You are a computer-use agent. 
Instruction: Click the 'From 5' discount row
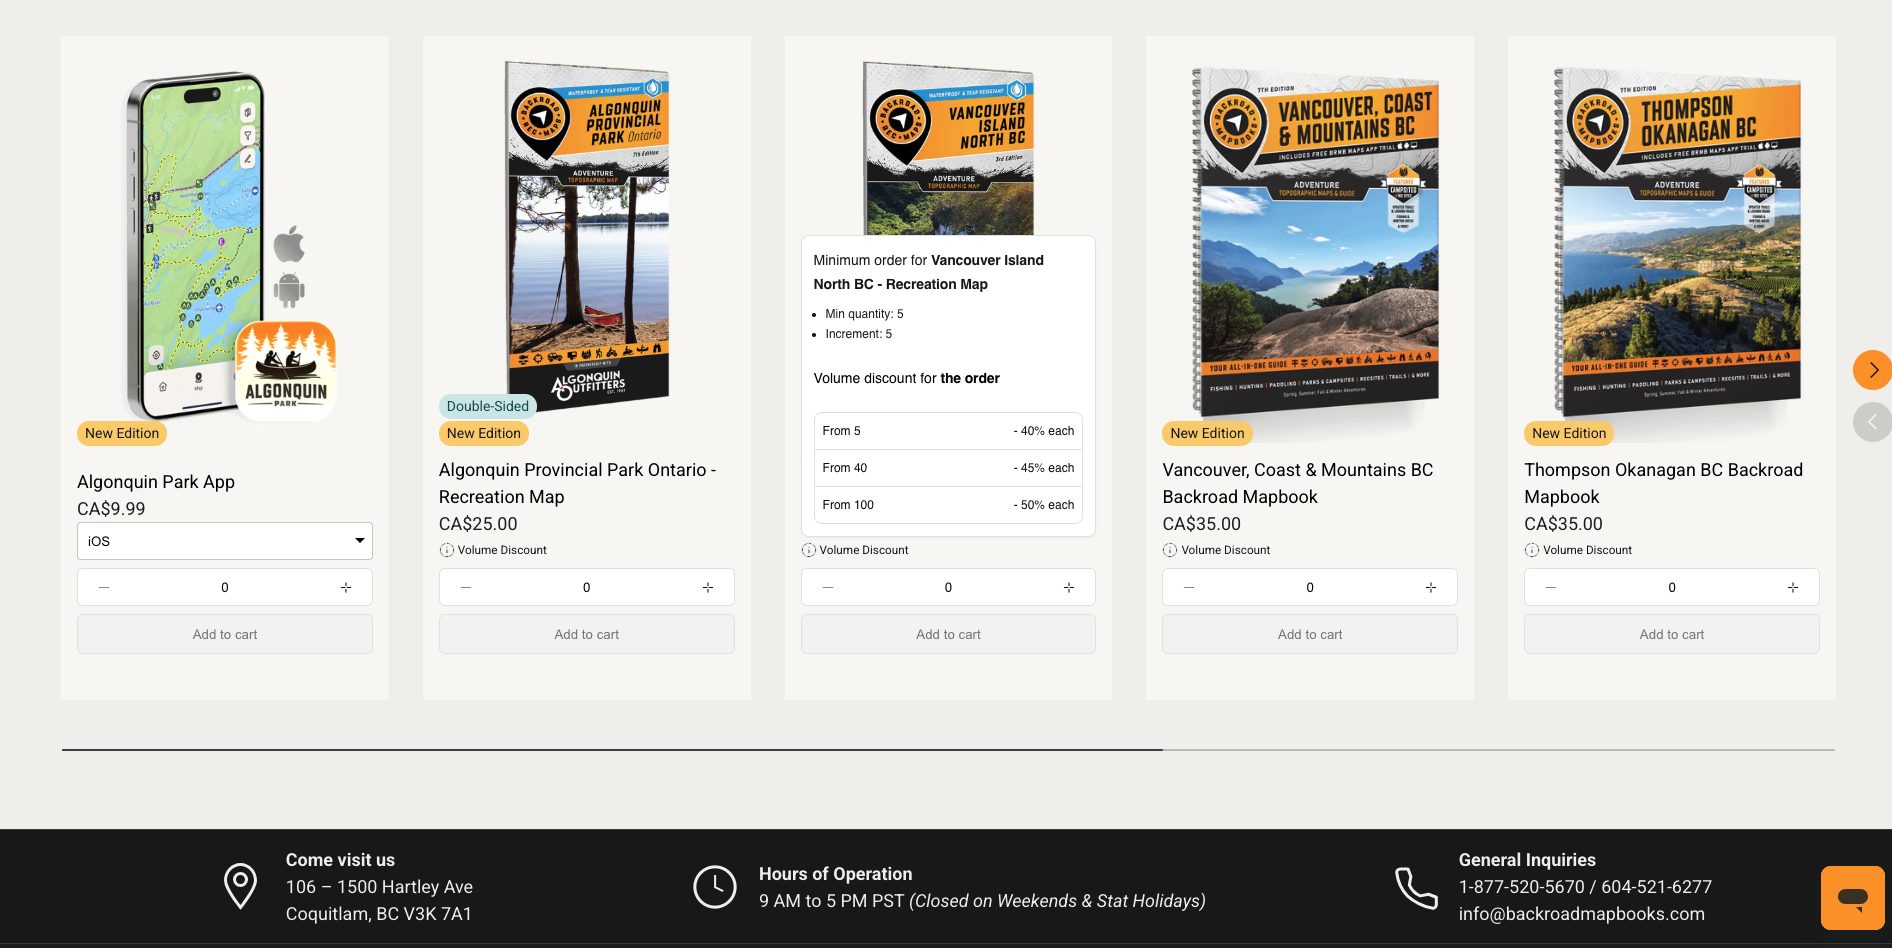[x=948, y=431]
